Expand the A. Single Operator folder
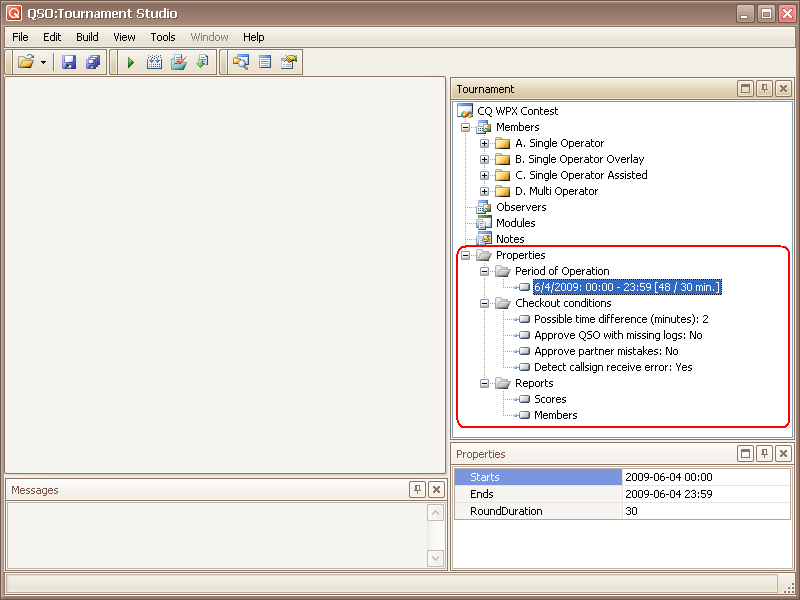The height and width of the screenshot is (600, 800). [485, 143]
